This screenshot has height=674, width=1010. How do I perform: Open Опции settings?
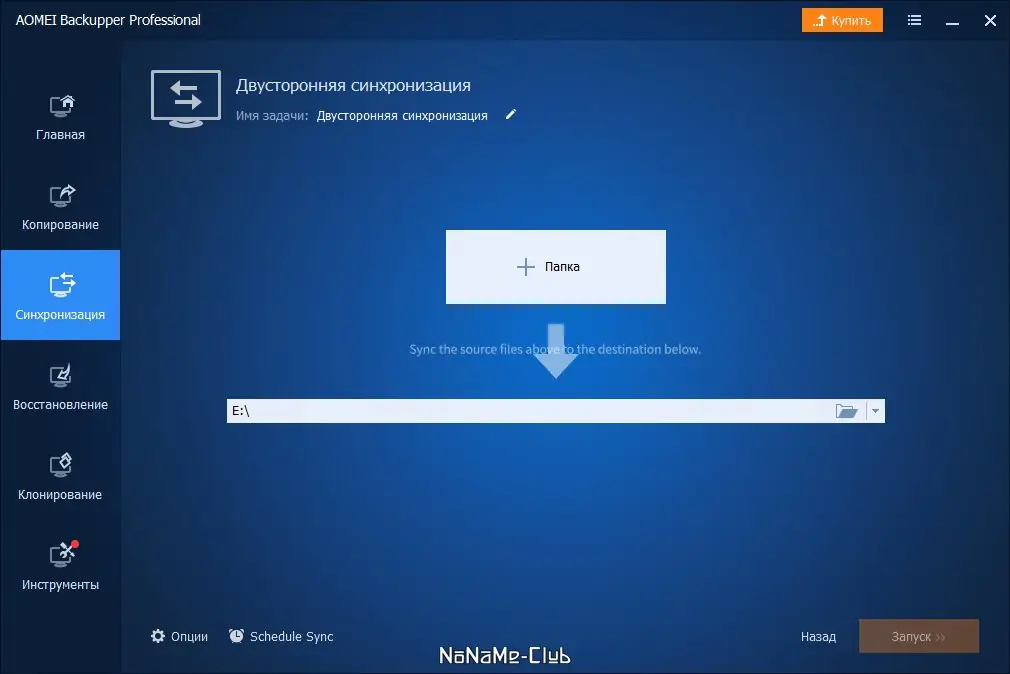[179, 637]
